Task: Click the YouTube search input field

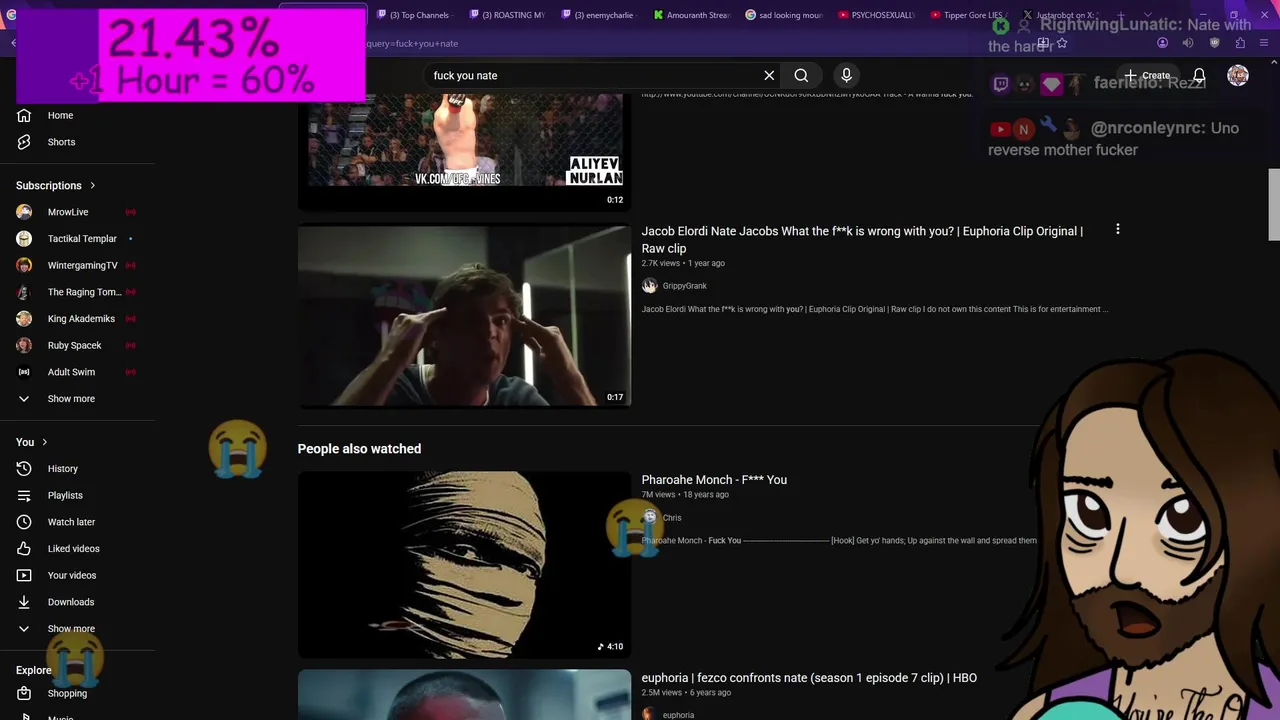Action: 590,75
